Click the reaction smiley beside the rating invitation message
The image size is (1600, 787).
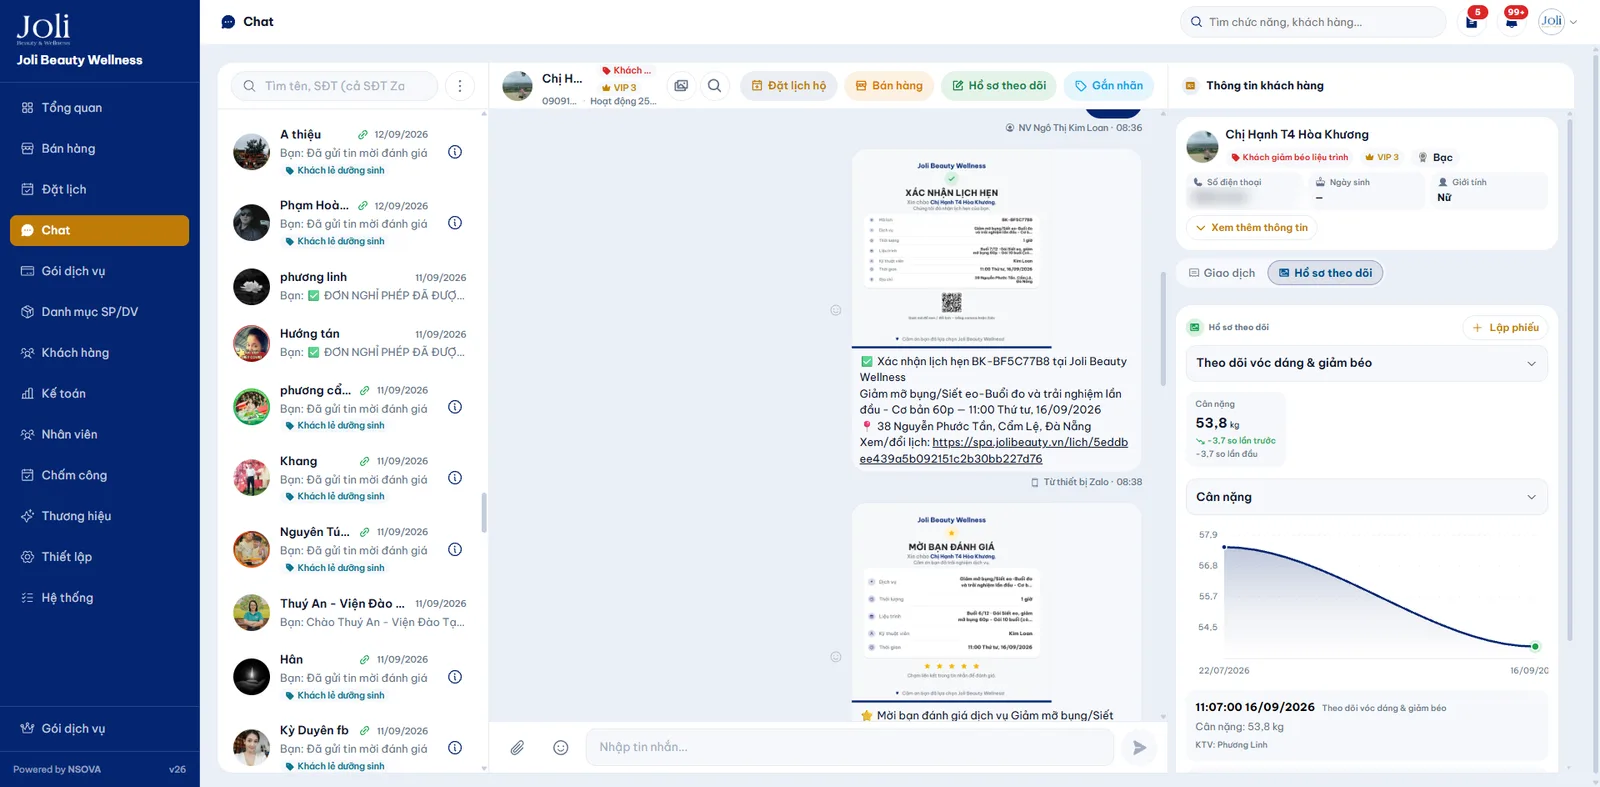(x=836, y=657)
